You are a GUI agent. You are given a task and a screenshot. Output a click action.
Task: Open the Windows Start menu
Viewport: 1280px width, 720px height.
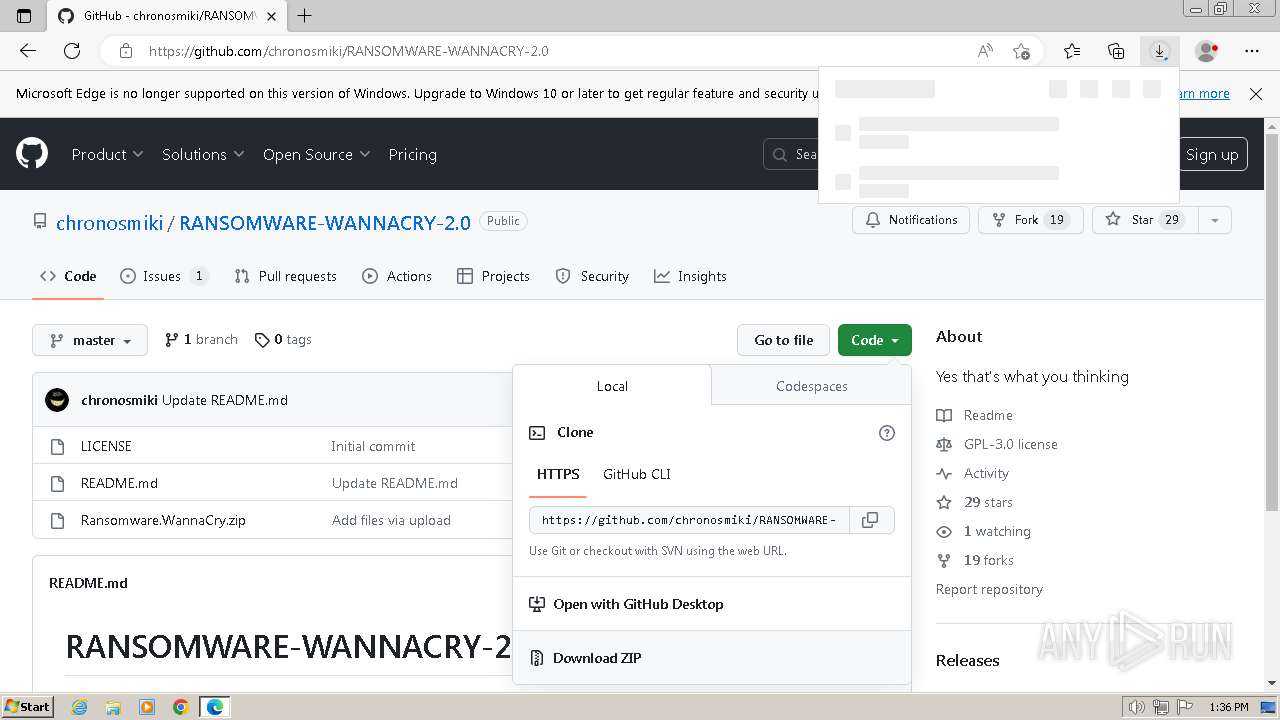point(28,707)
